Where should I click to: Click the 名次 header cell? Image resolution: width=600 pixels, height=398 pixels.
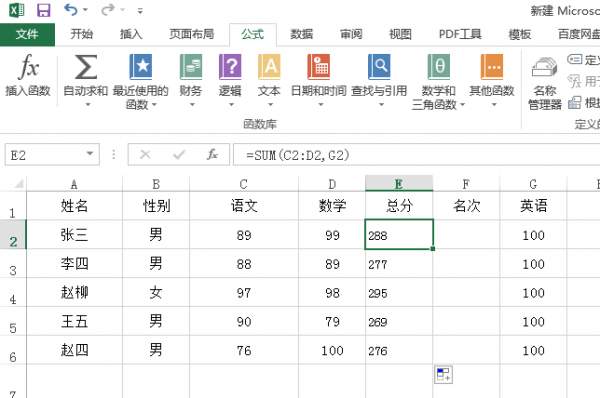click(x=466, y=206)
